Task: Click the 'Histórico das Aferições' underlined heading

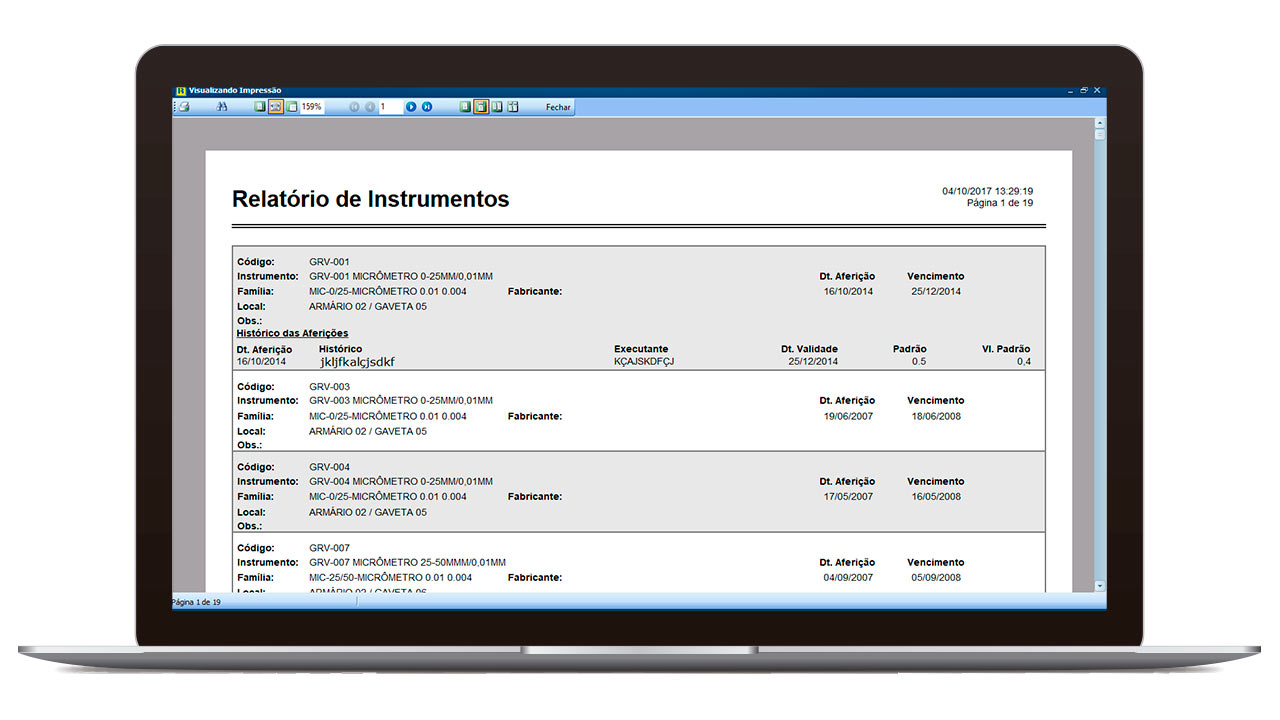Action: 292,333
